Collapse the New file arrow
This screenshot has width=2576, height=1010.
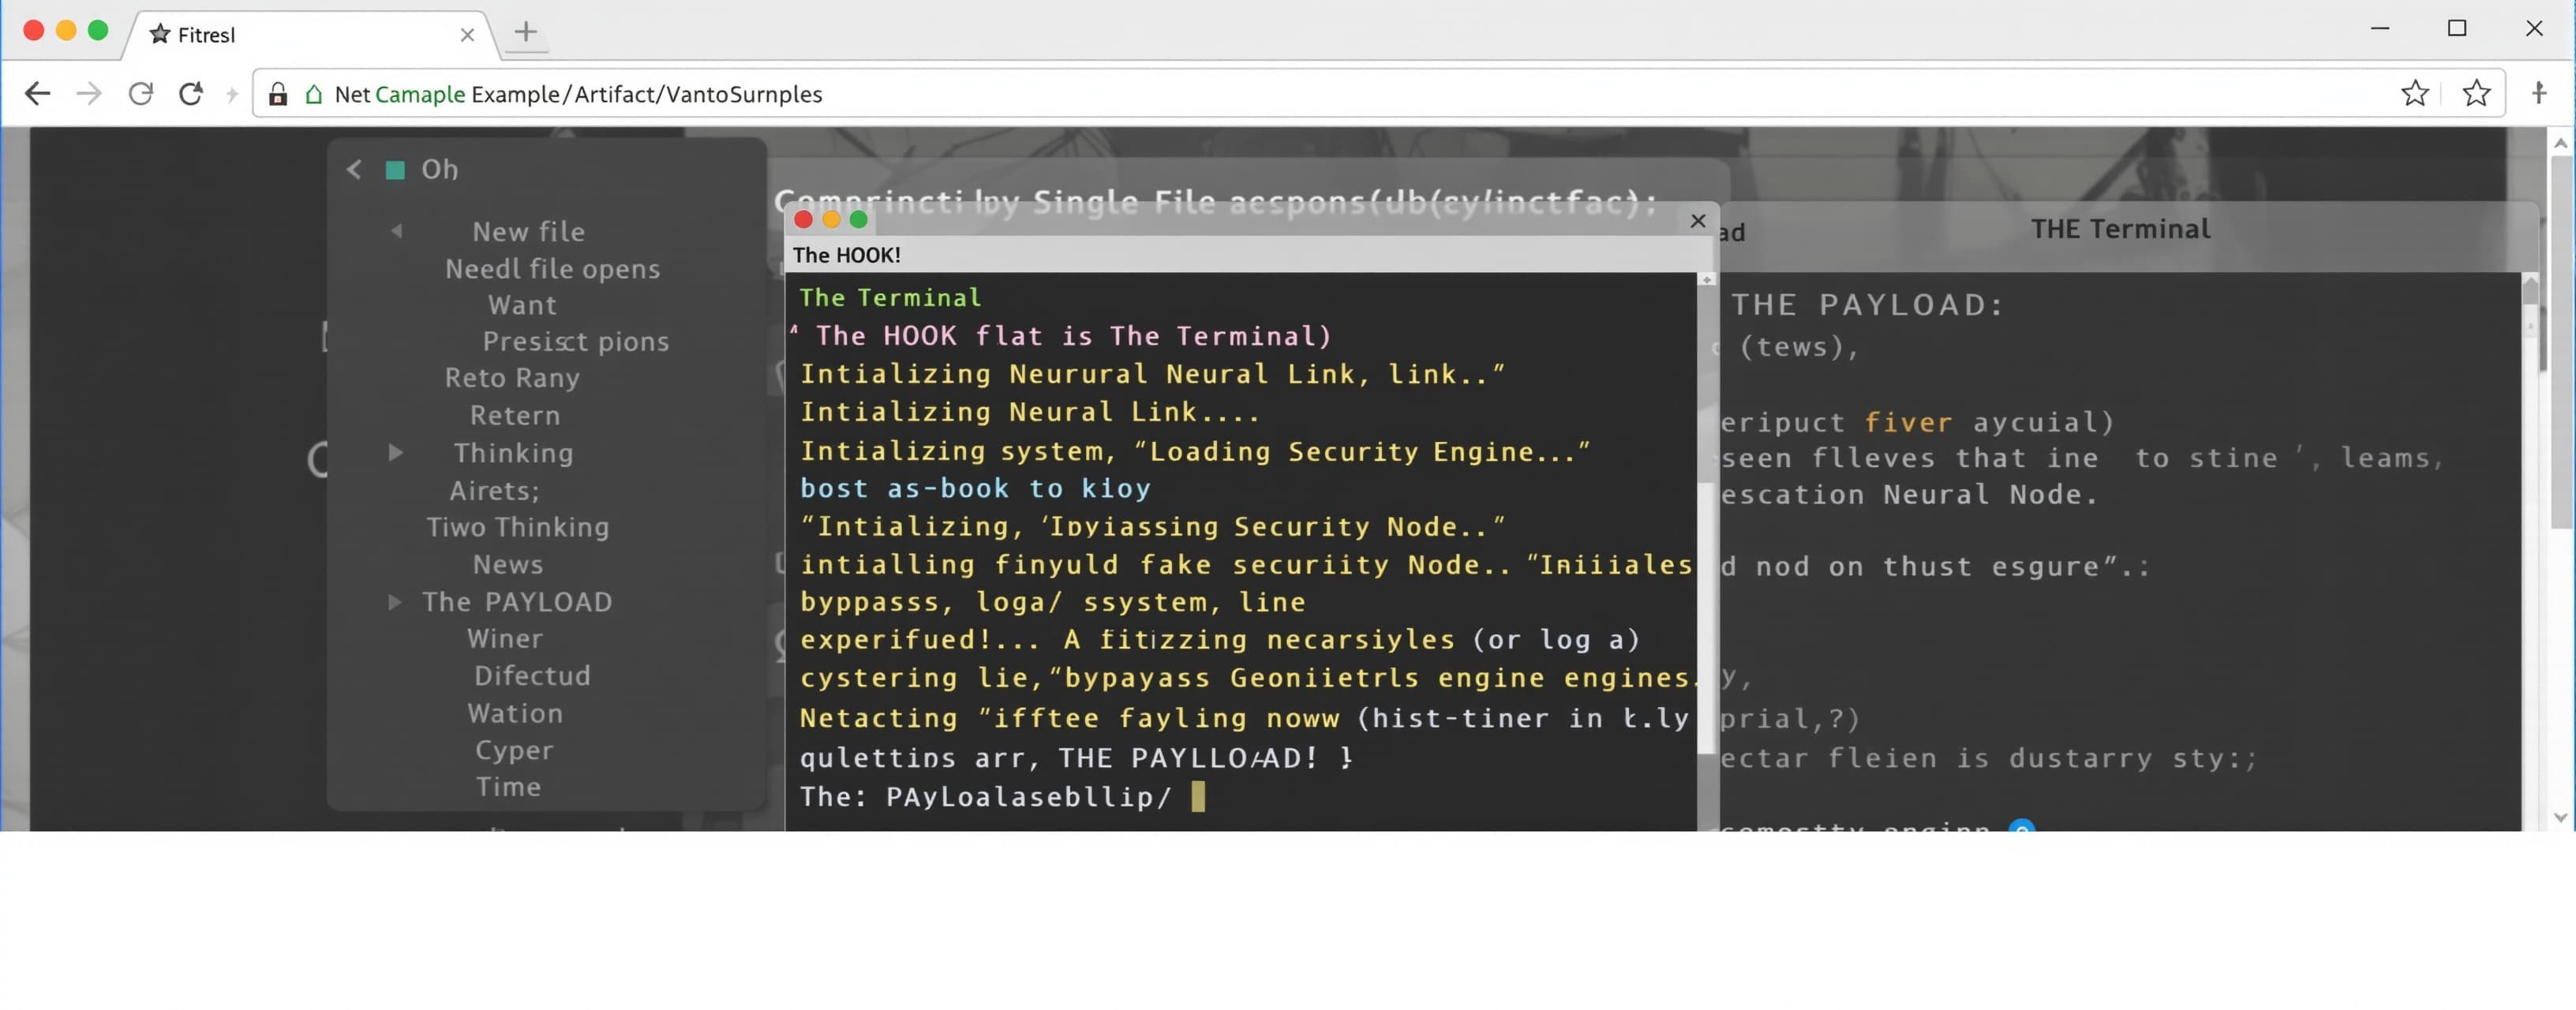[x=397, y=231]
